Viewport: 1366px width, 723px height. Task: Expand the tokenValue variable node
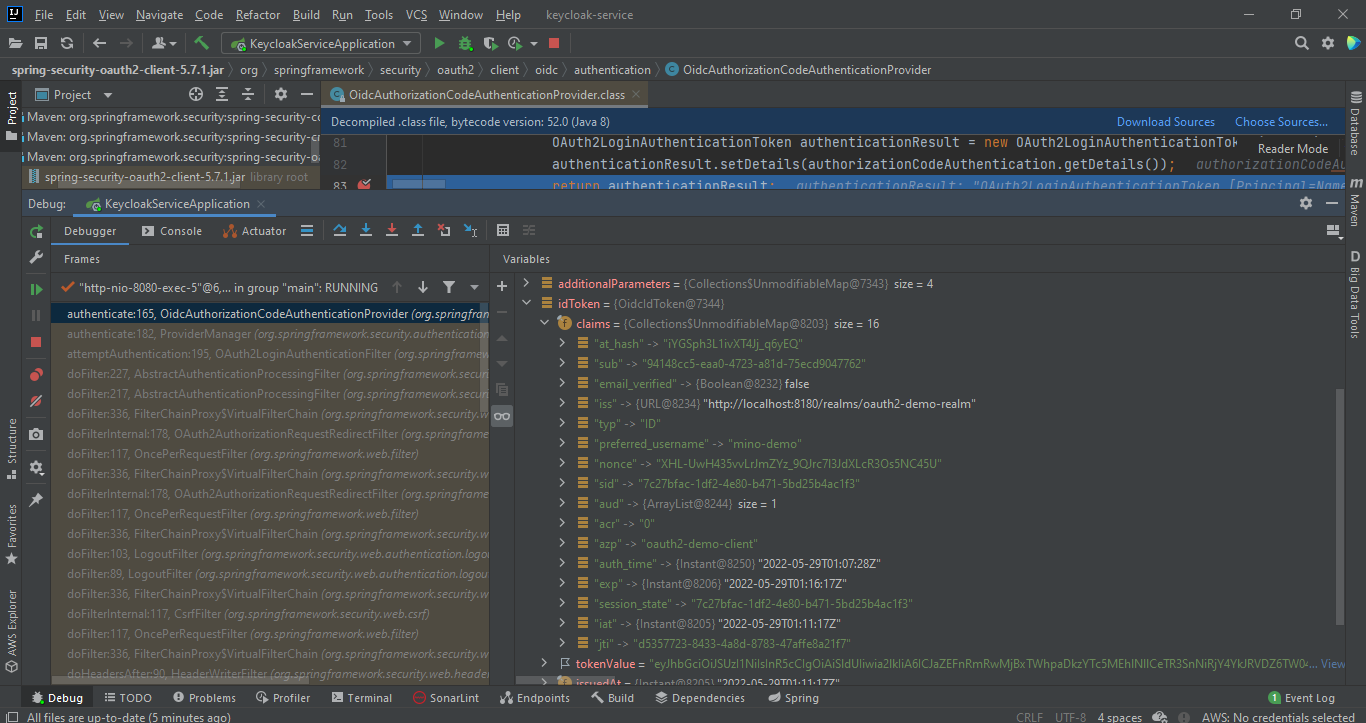[x=545, y=663]
